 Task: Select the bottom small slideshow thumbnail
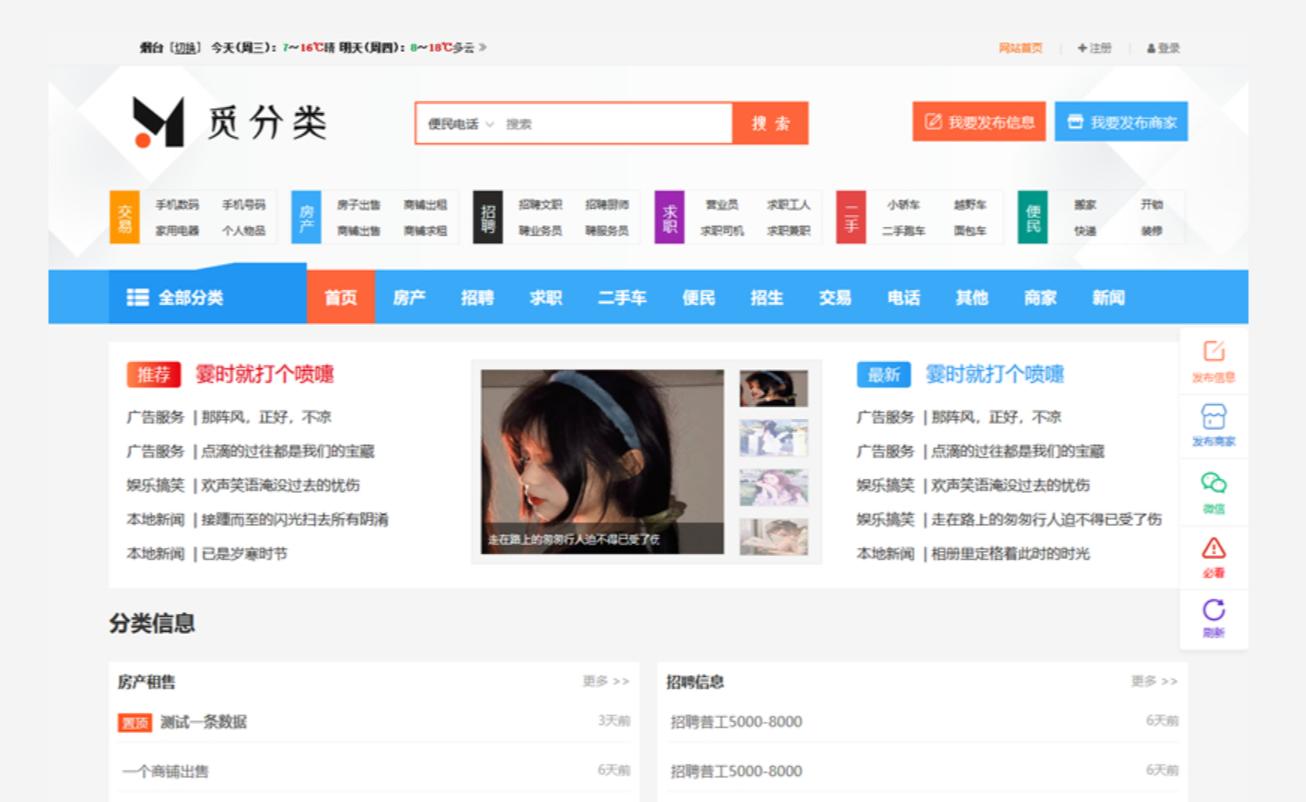point(774,537)
